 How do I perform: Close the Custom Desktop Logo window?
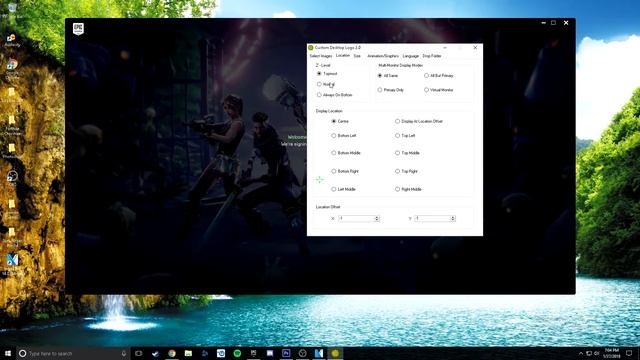(475, 48)
